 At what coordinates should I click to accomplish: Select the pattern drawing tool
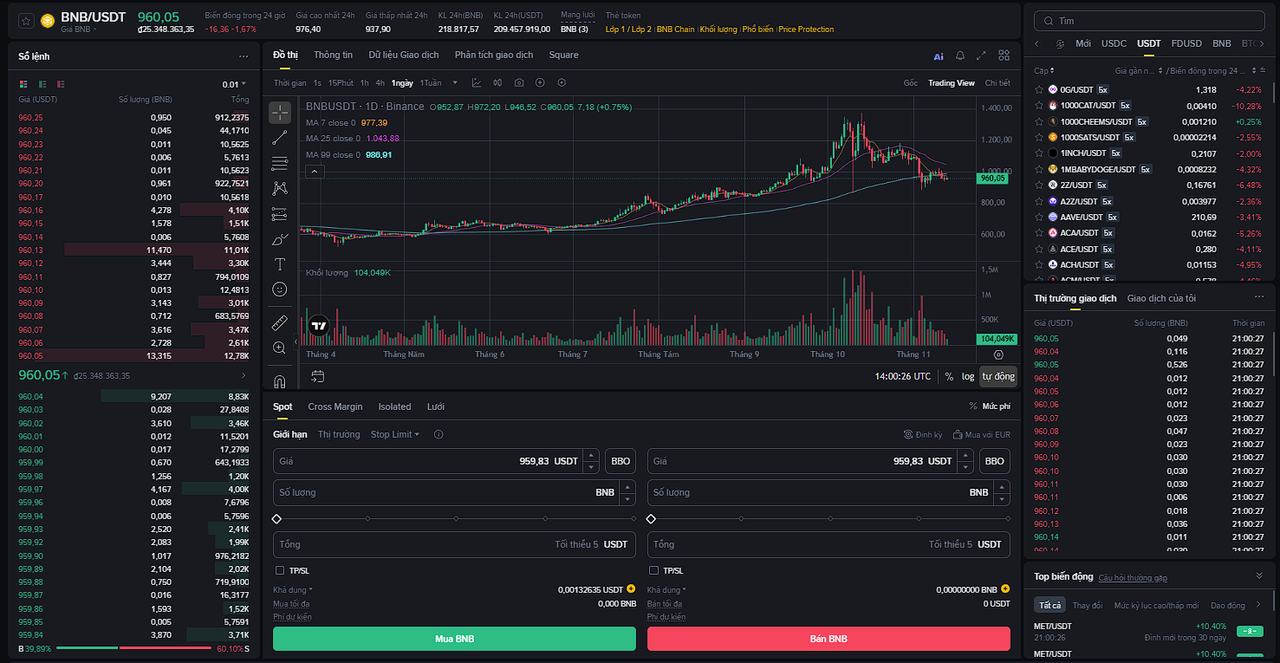279,188
